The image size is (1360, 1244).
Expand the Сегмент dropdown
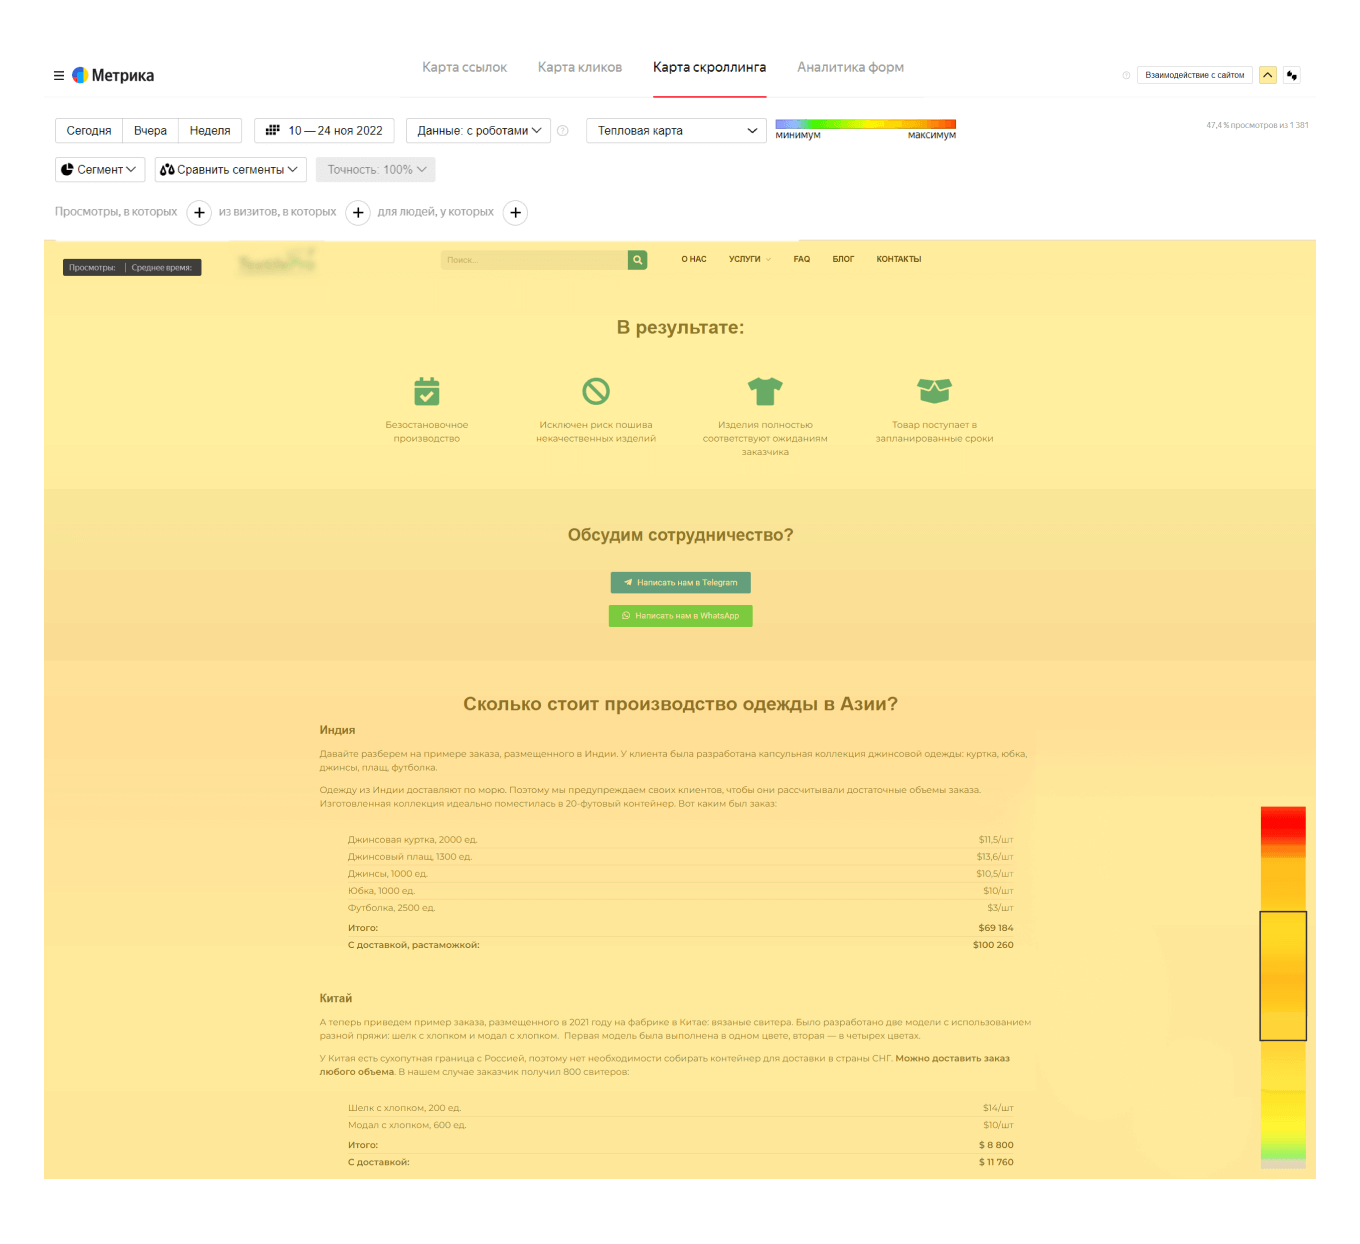click(100, 170)
